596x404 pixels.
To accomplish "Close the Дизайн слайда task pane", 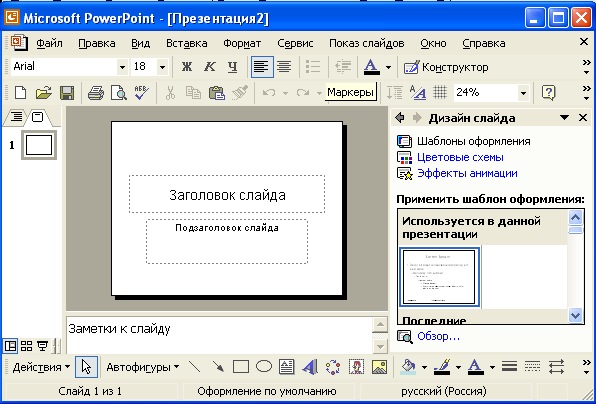I will pyautogui.click(x=583, y=117).
